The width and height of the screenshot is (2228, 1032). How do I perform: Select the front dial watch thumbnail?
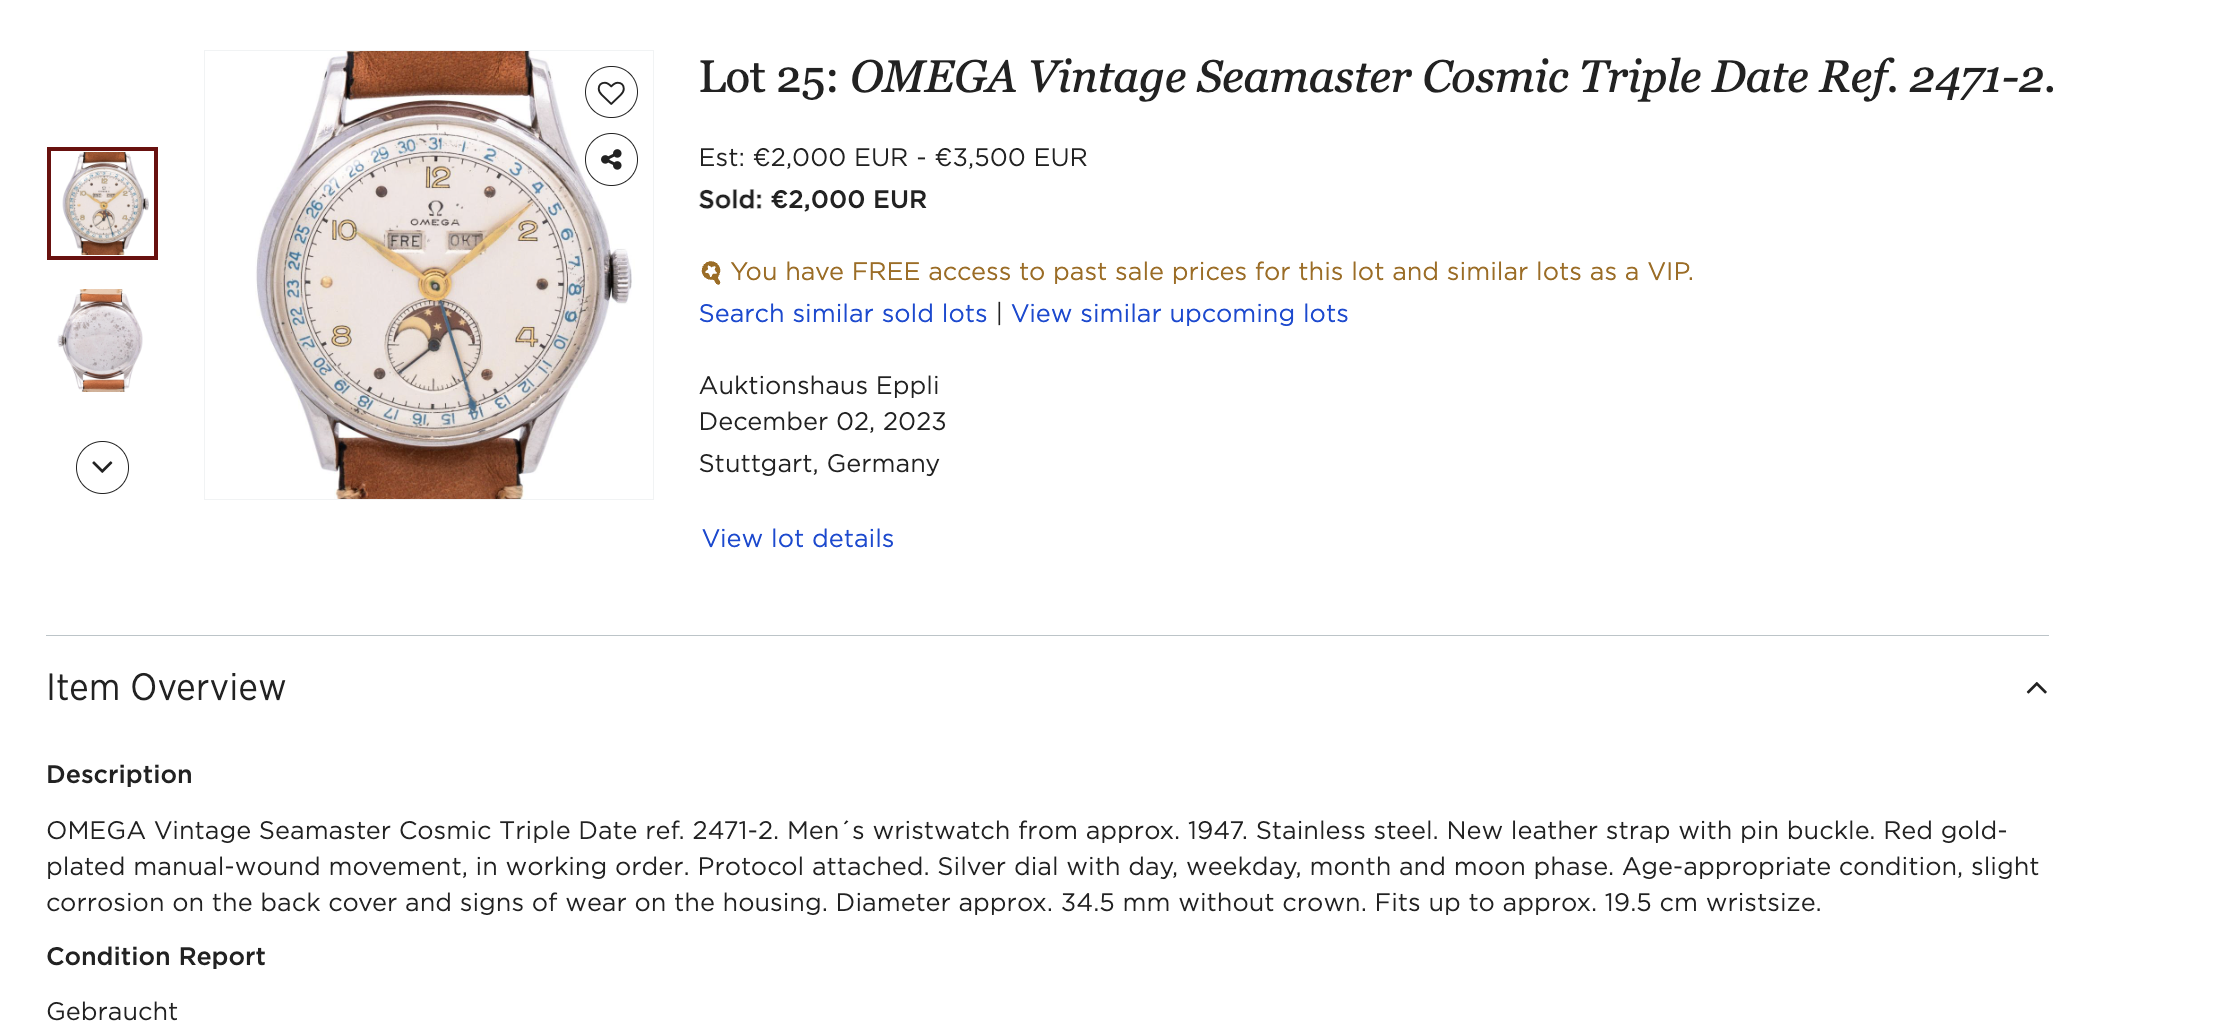pos(102,204)
